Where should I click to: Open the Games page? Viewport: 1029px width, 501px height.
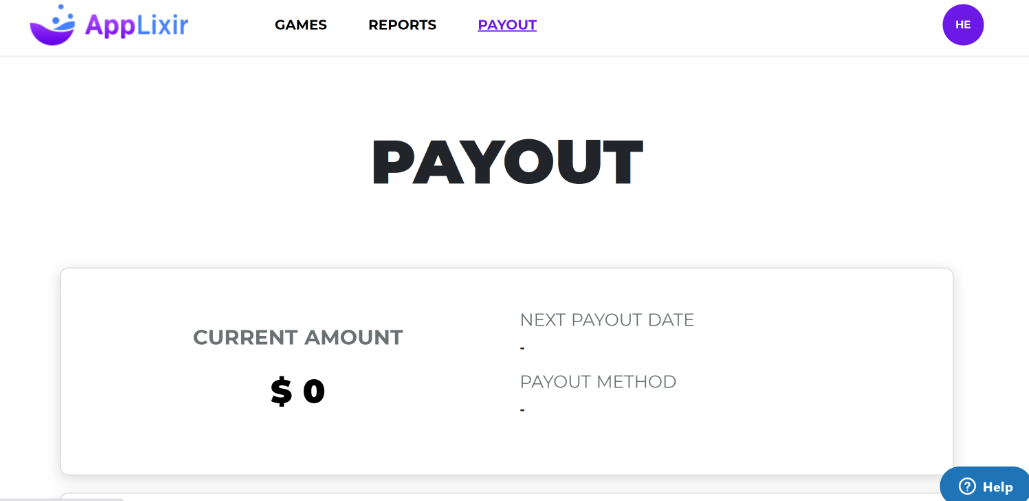300,25
